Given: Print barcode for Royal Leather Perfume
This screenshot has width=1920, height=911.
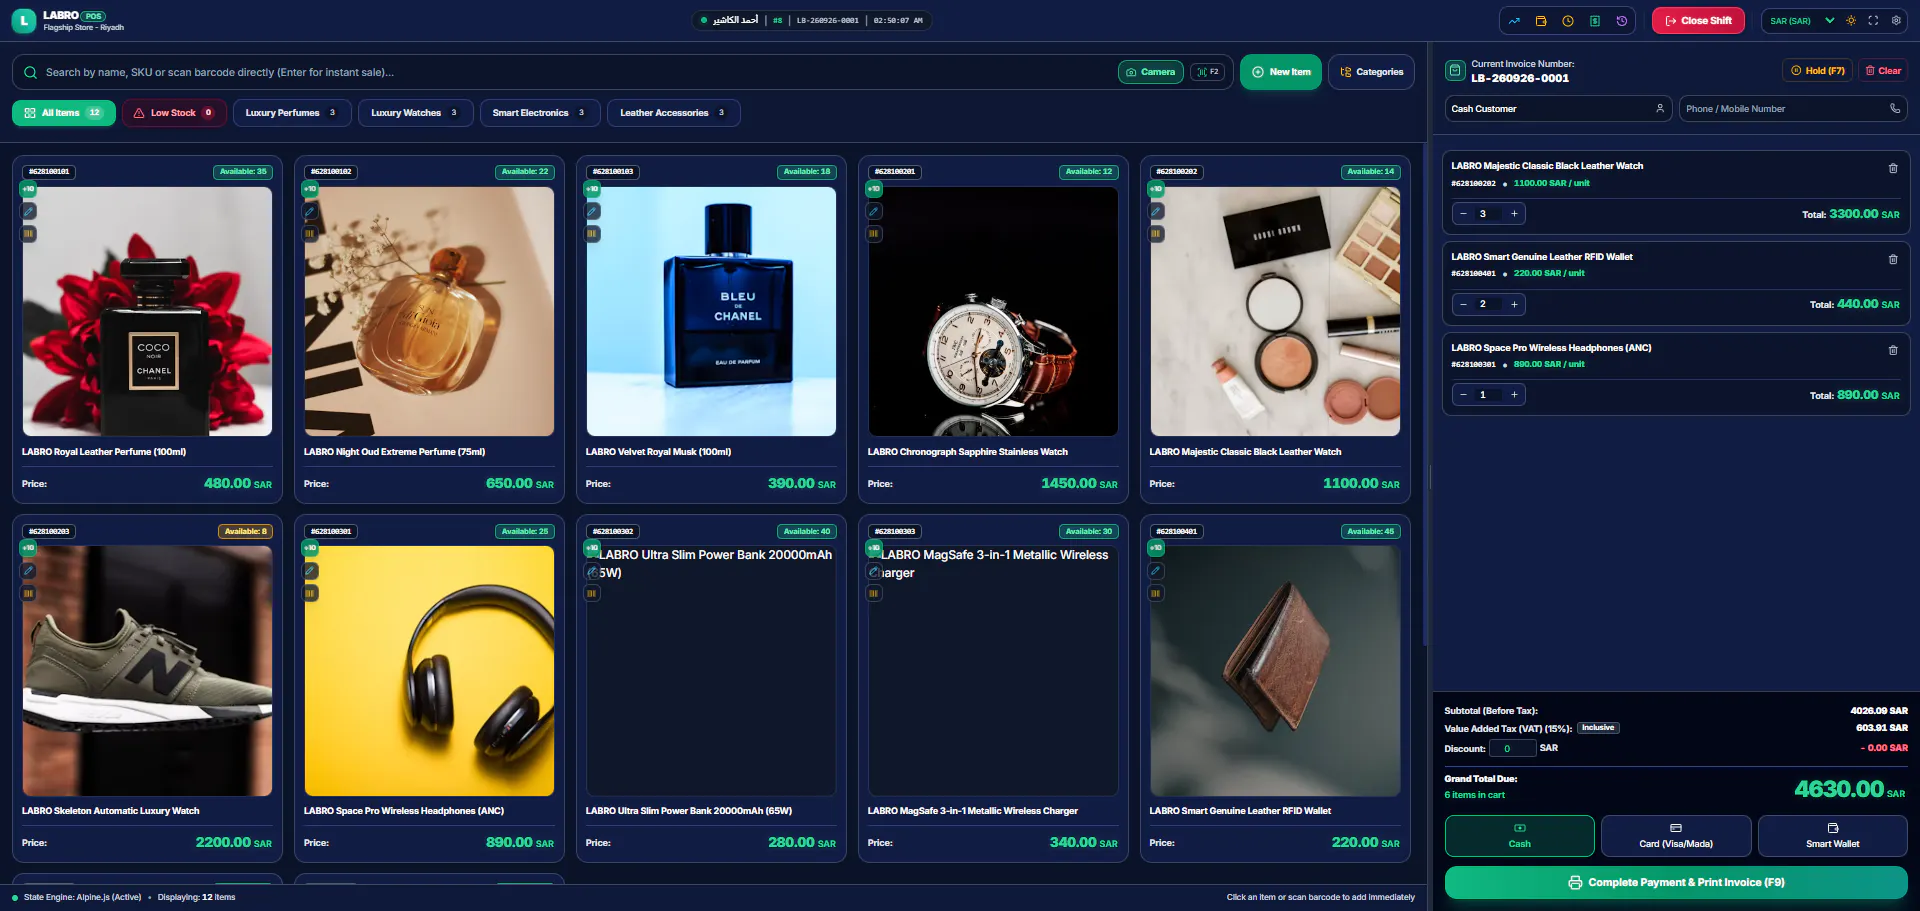Looking at the screenshot, I should pyautogui.click(x=28, y=234).
